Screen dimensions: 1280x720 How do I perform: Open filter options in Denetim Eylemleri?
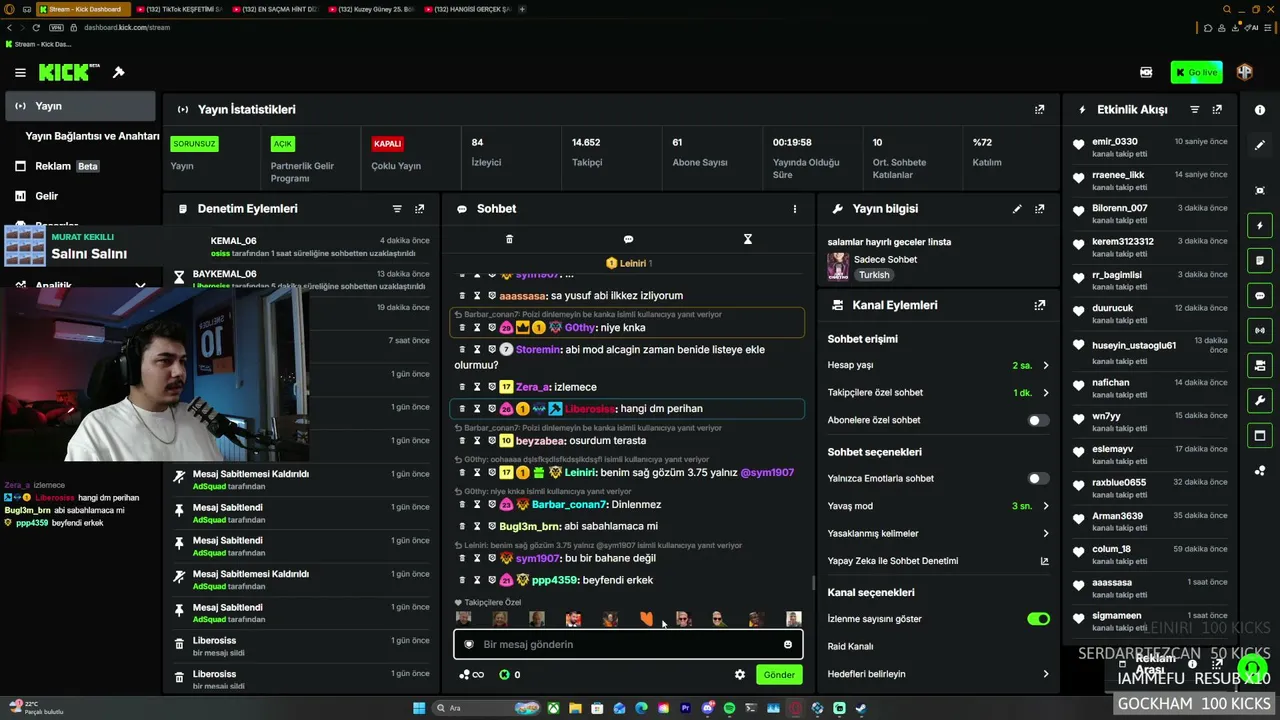click(397, 209)
